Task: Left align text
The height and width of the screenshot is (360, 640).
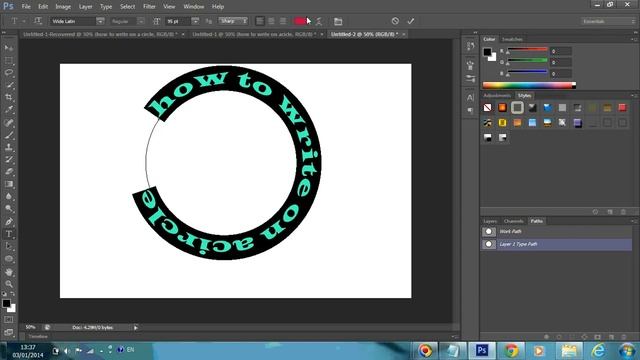Action: click(x=260, y=21)
